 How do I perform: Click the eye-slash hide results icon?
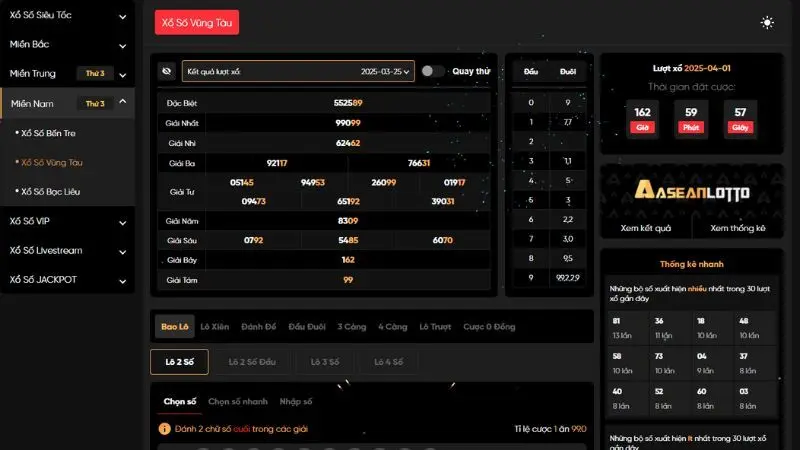[x=167, y=72]
